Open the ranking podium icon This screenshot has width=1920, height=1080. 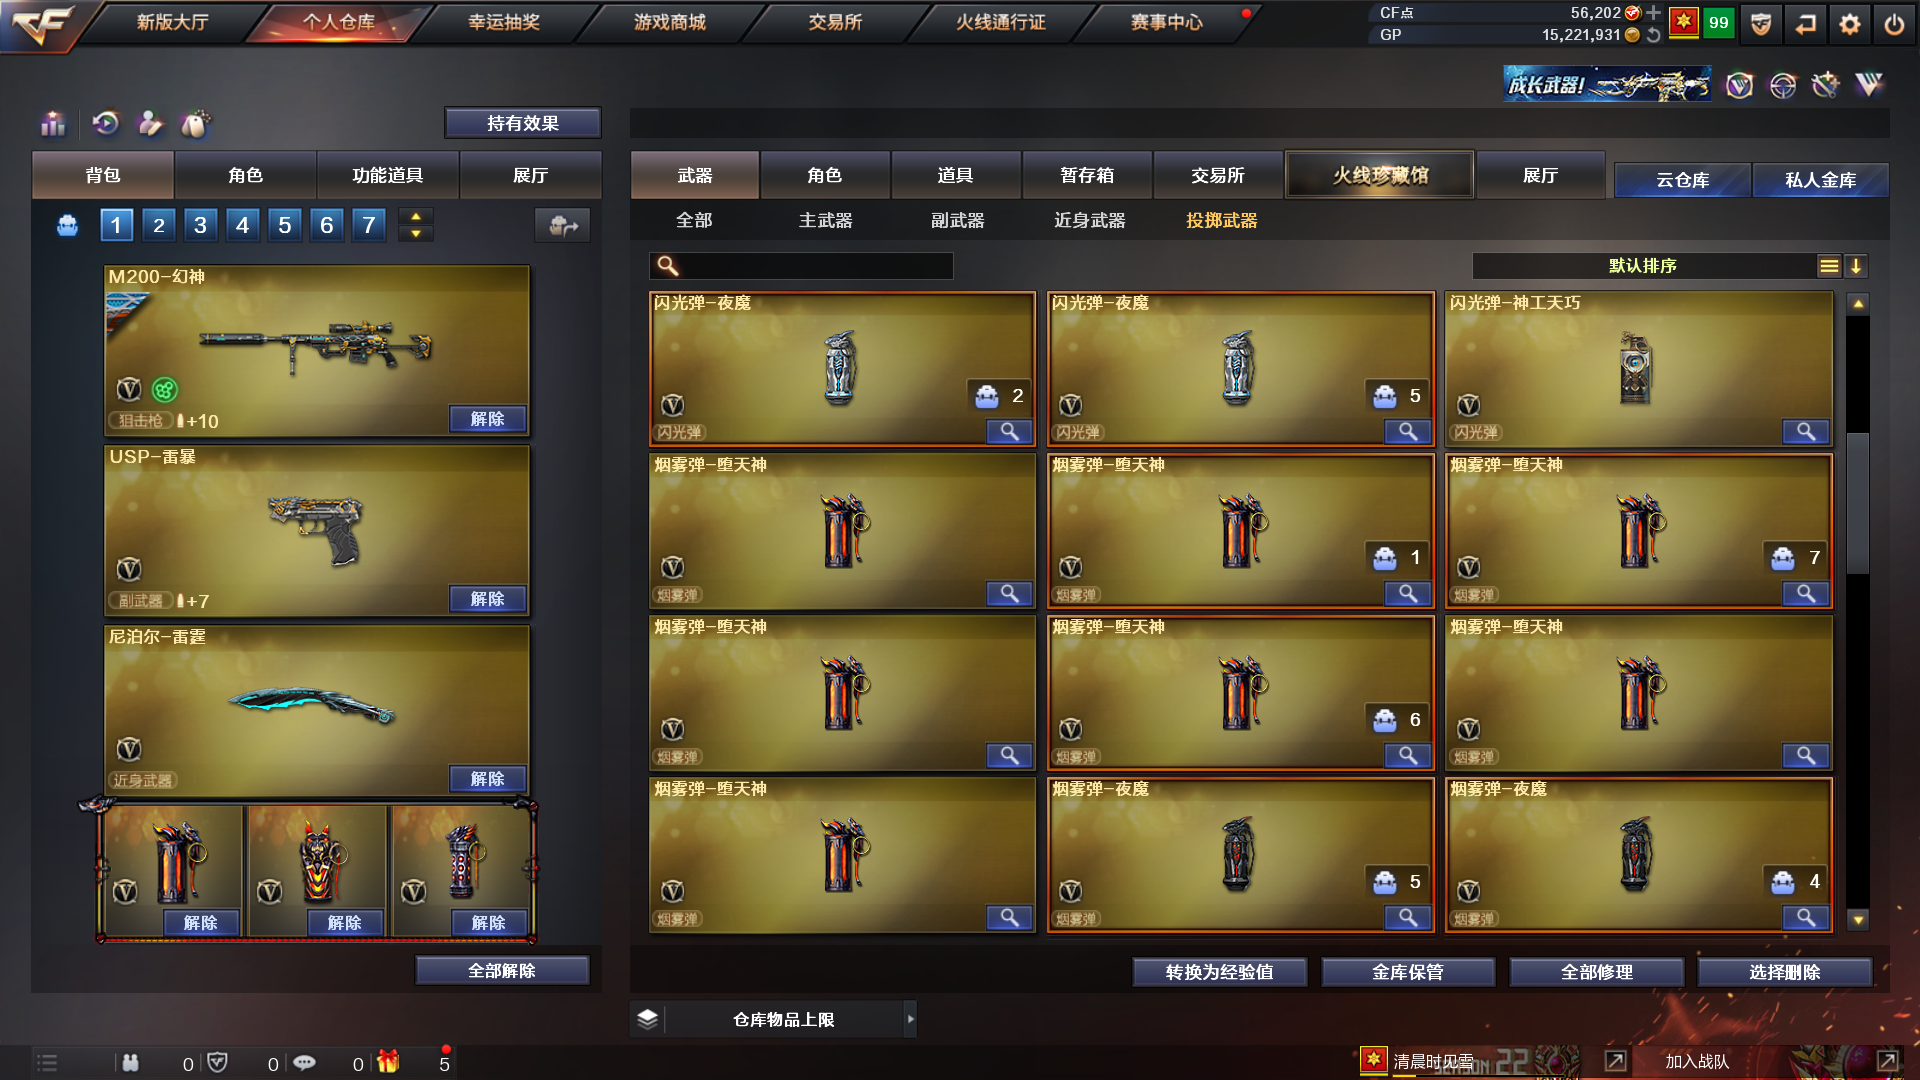[53, 124]
